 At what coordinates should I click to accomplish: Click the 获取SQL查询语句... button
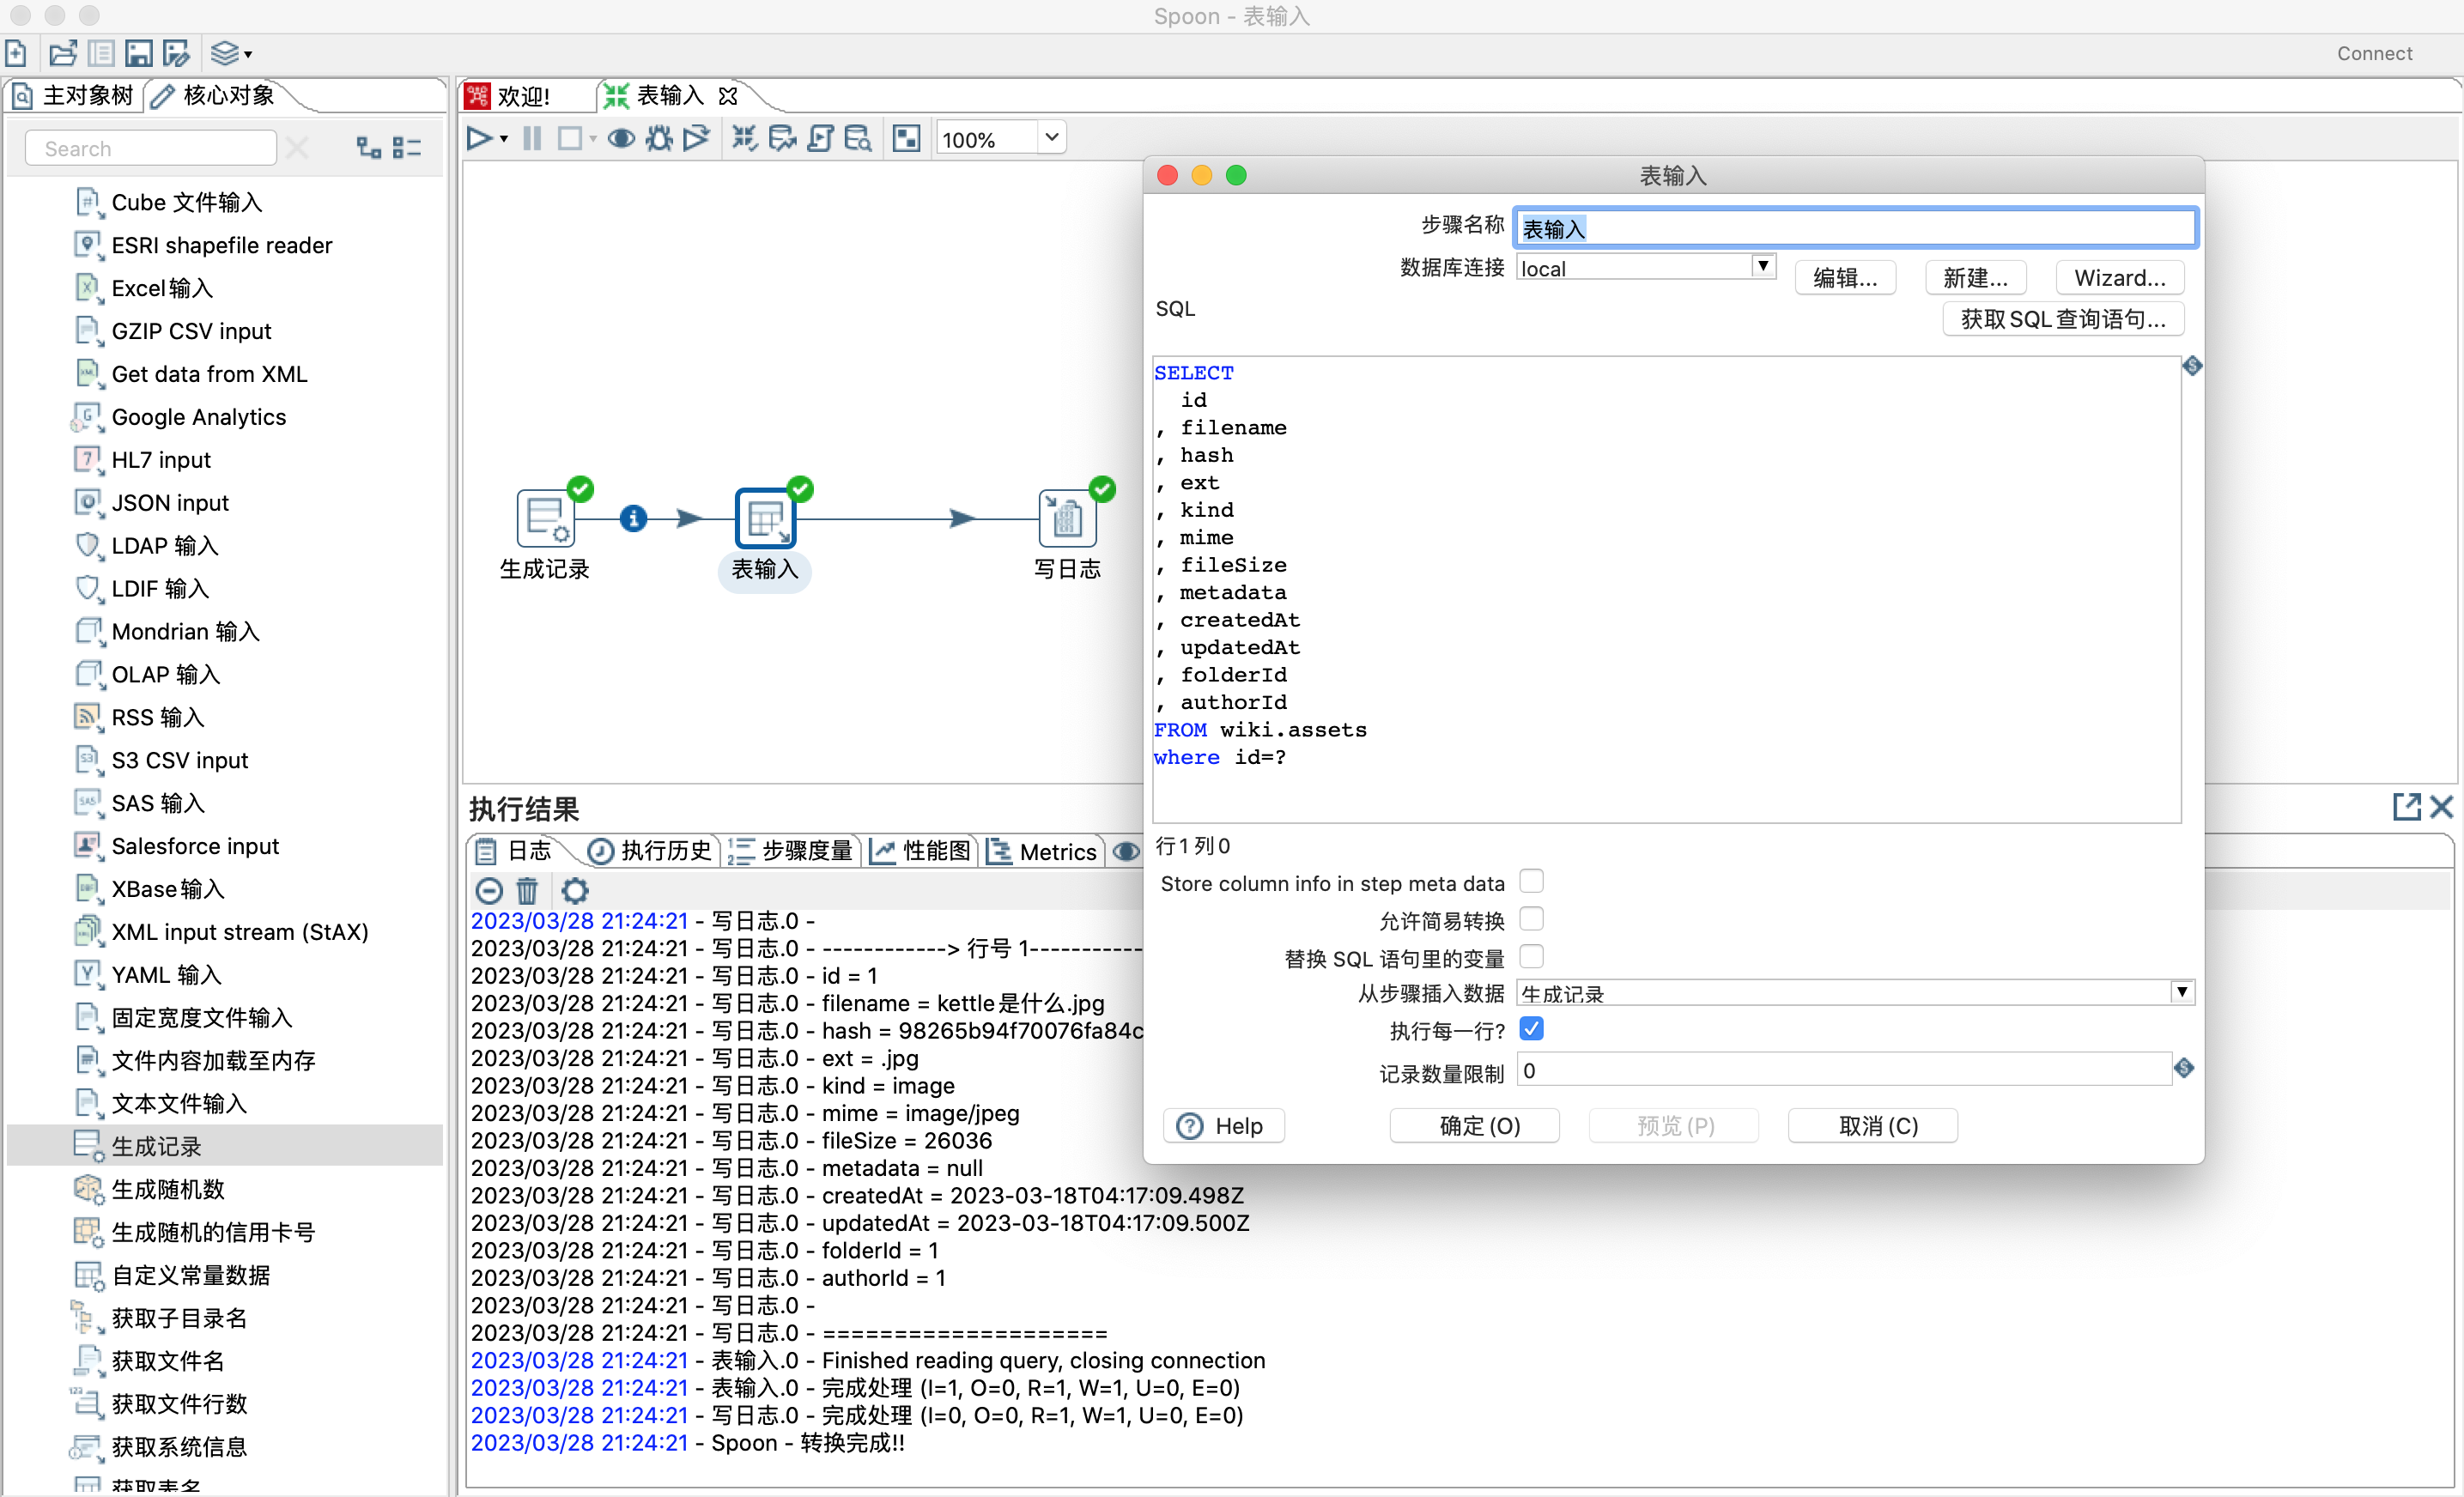[x=2062, y=320]
